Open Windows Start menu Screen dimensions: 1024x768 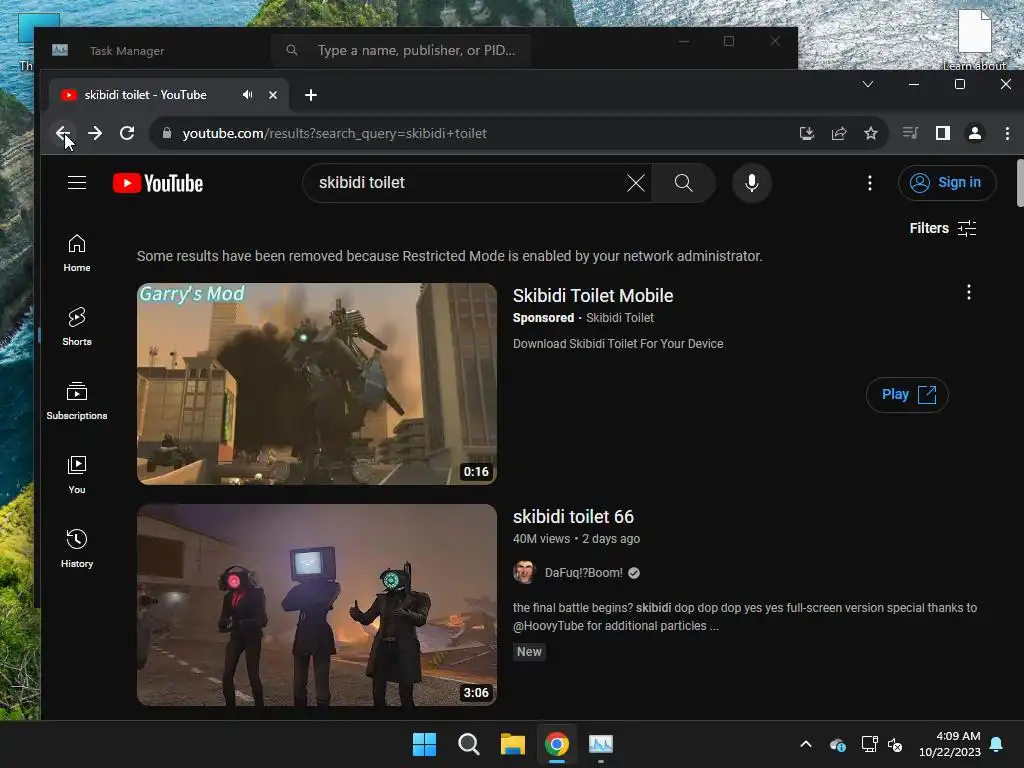(x=424, y=744)
